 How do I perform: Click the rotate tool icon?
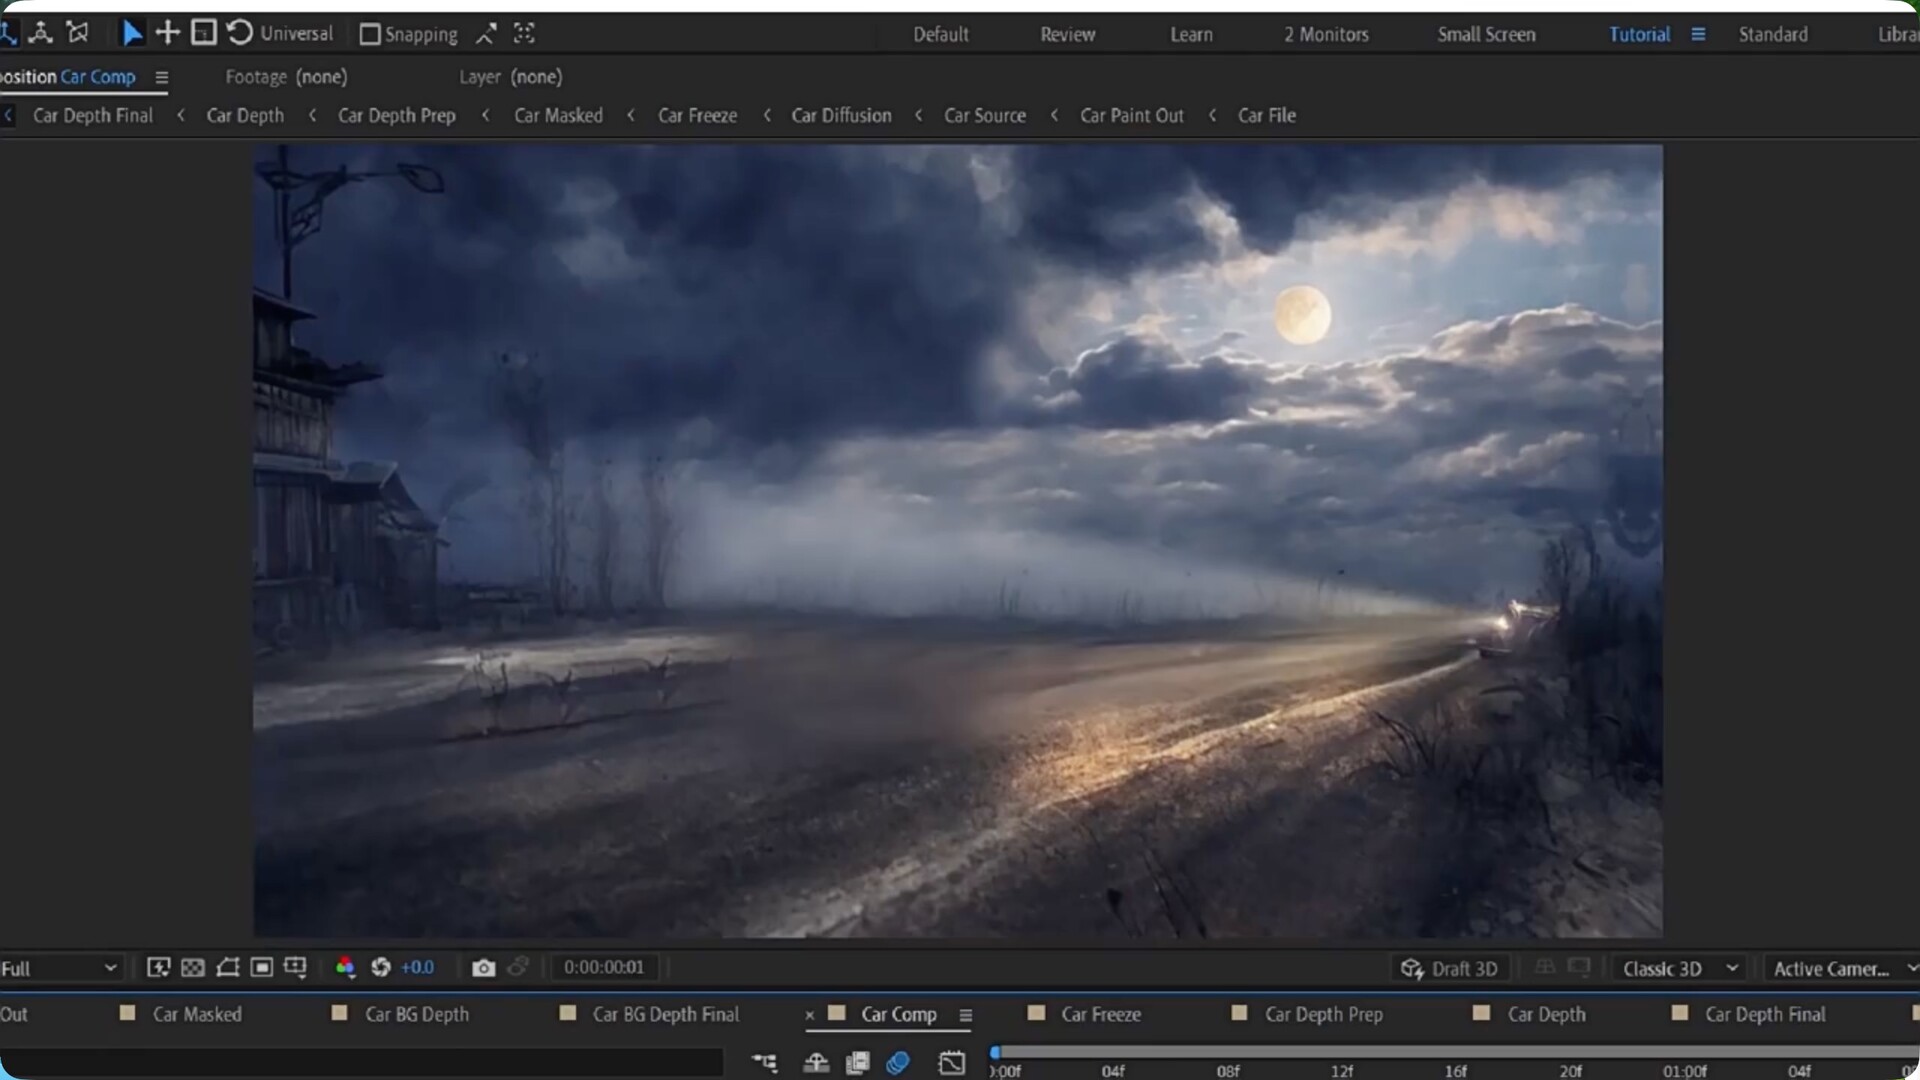click(x=240, y=33)
